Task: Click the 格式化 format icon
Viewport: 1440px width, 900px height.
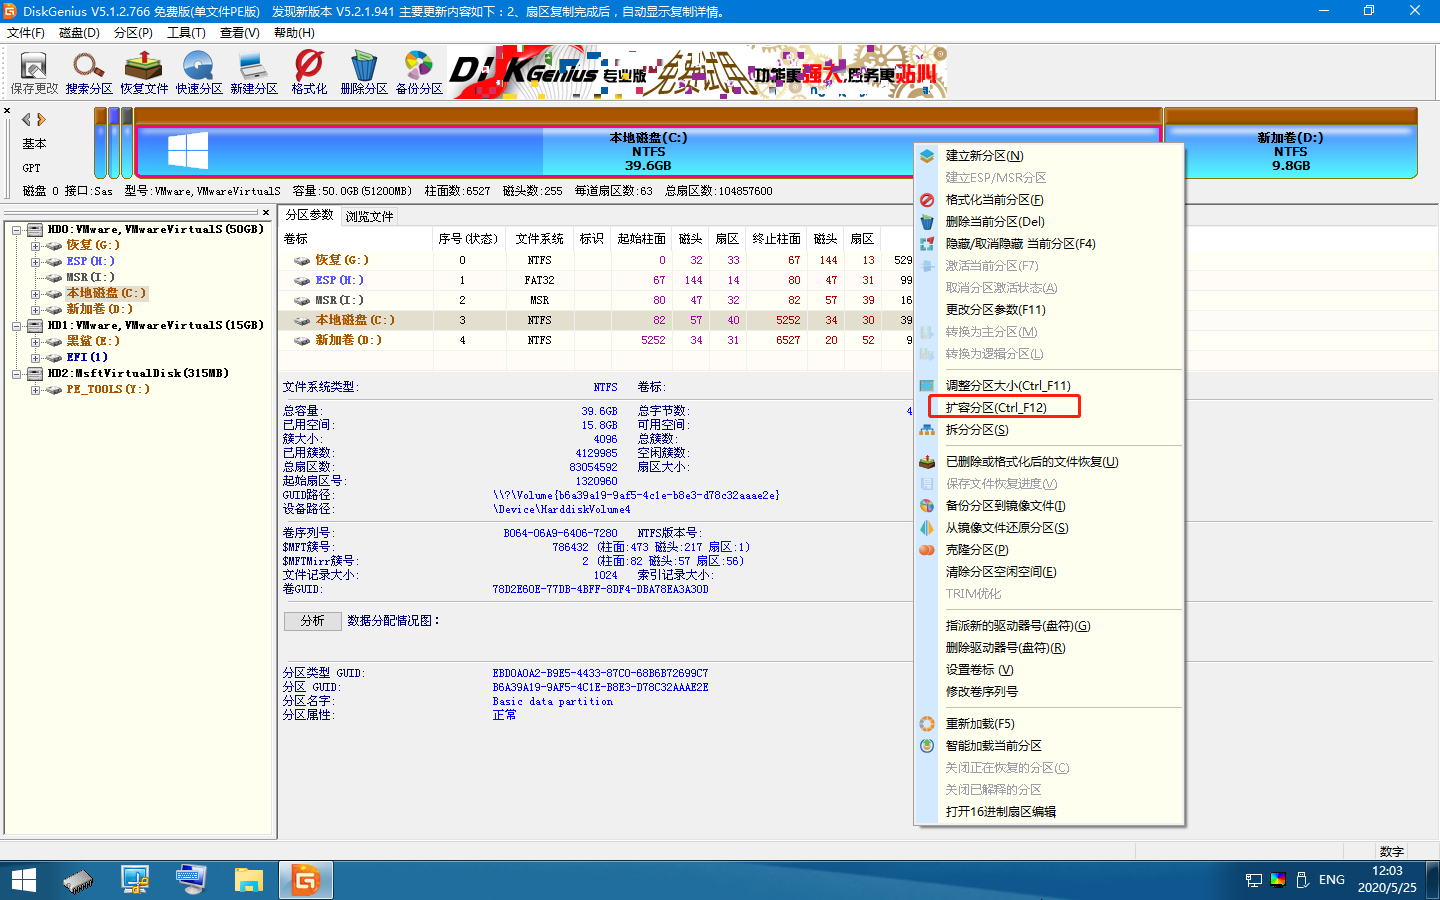Action: 309,72
